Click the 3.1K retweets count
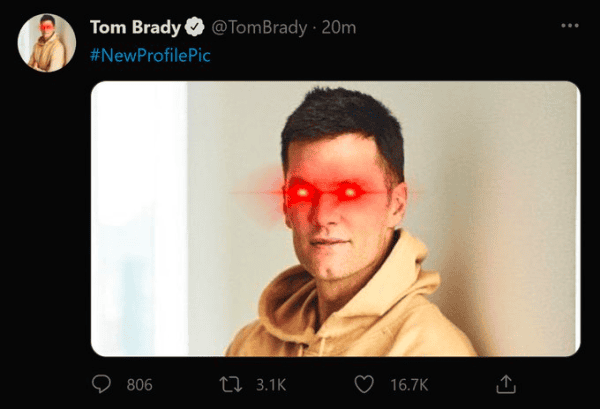The image size is (600, 409). click(x=271, y=385)
